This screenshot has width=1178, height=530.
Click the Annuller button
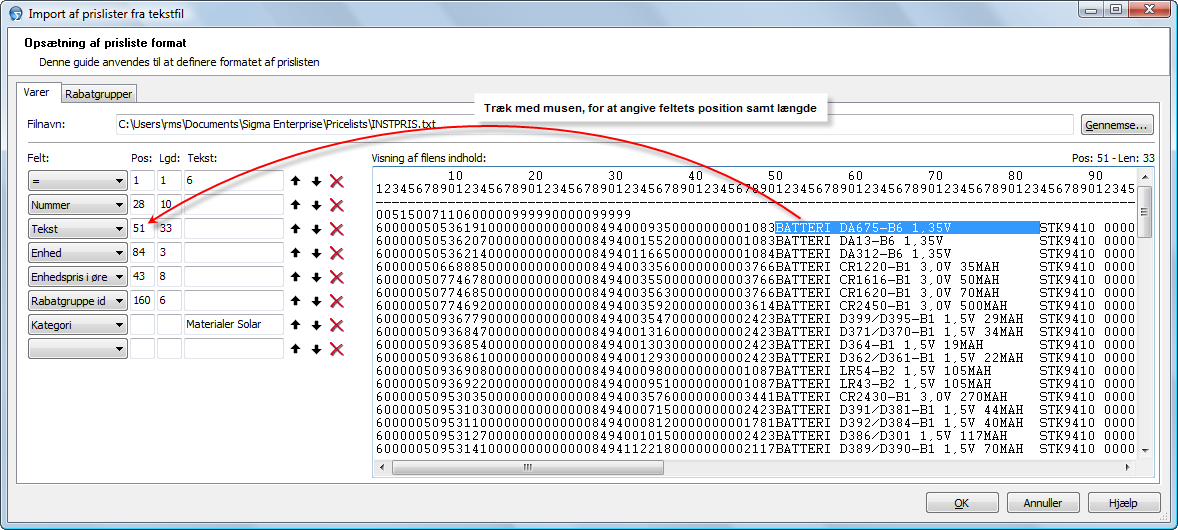coord(1044,503)
